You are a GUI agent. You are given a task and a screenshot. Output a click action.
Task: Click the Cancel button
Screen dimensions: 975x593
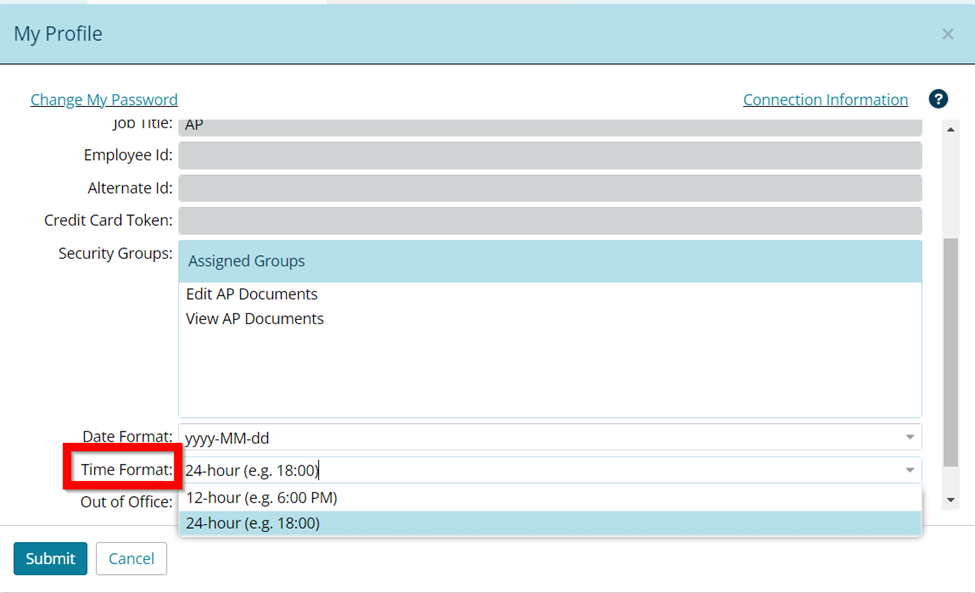point(131,559)
